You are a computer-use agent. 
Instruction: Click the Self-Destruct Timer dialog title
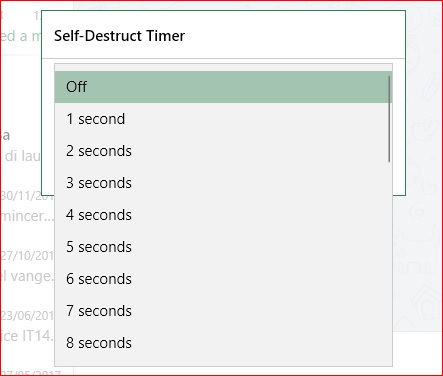[x=119, y=36]
